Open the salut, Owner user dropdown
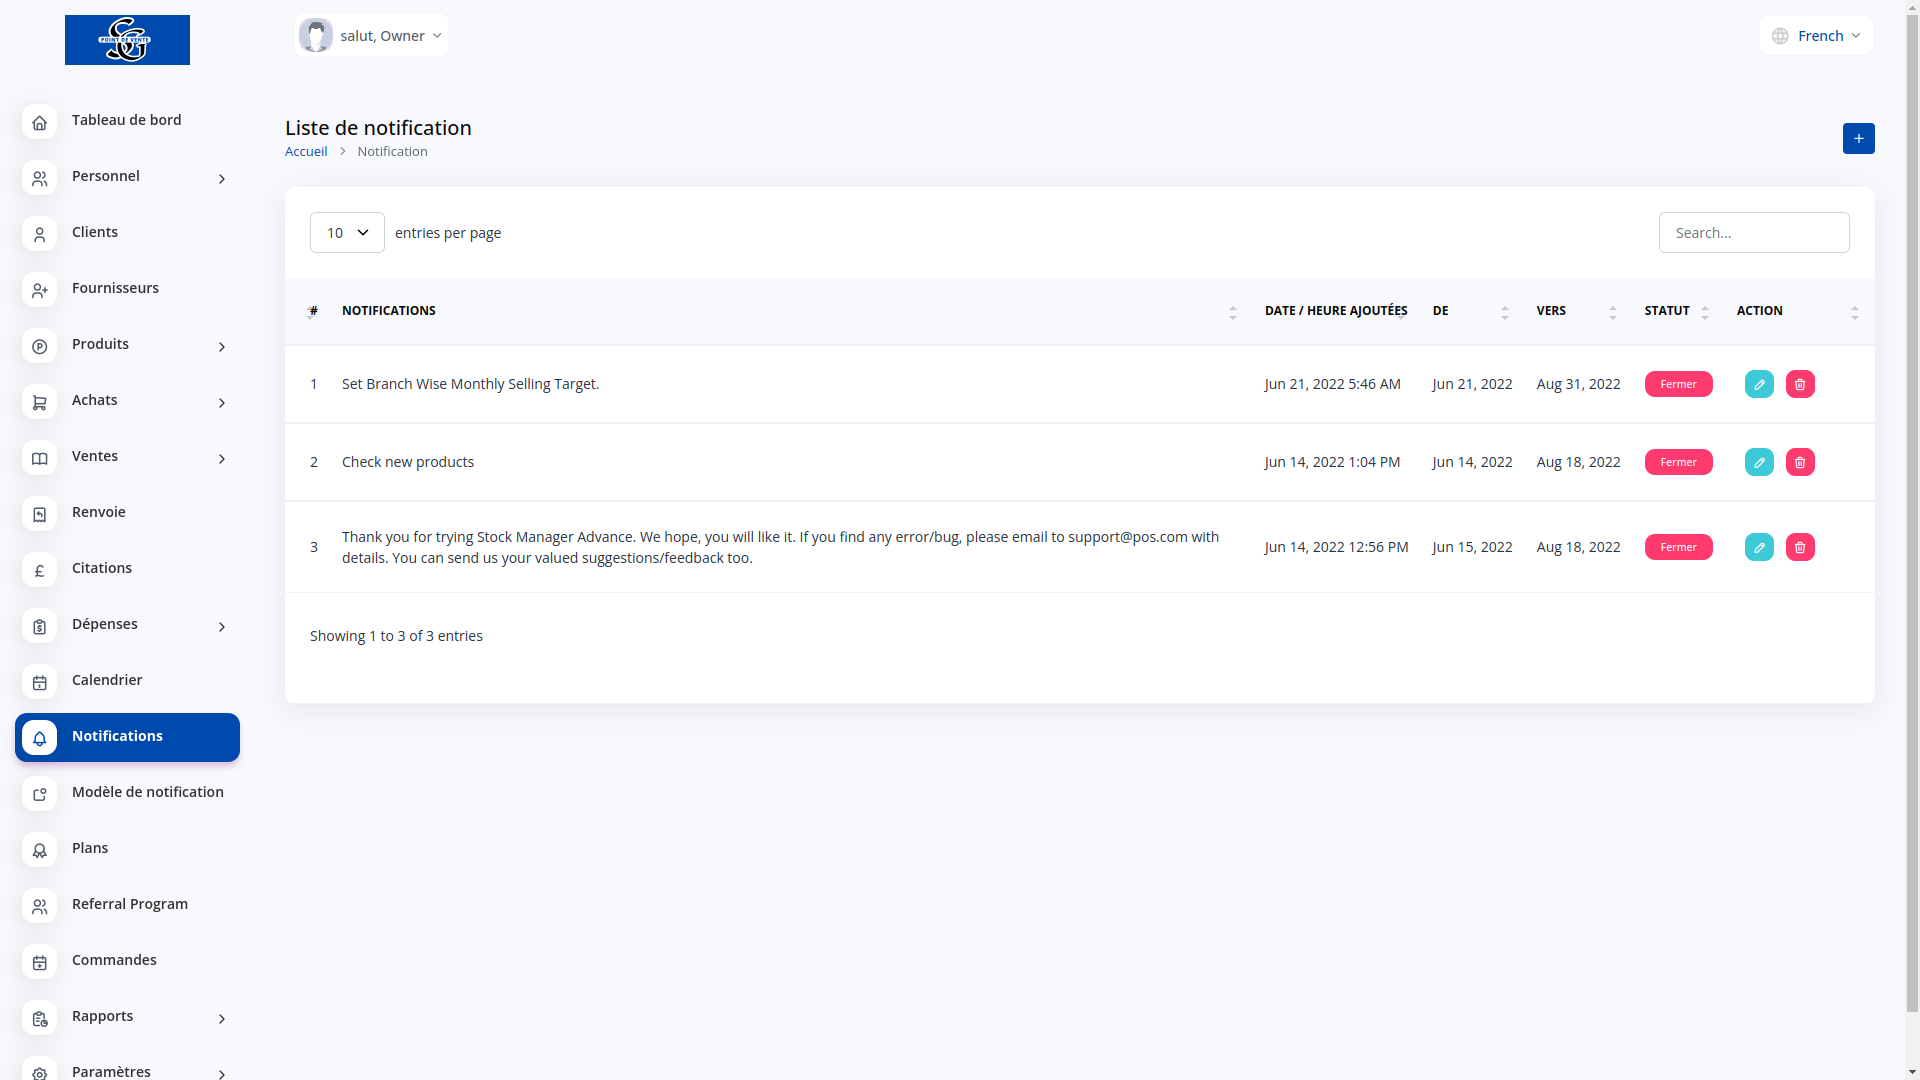This screenshot has height=1080, width=1920. (372, 36)
